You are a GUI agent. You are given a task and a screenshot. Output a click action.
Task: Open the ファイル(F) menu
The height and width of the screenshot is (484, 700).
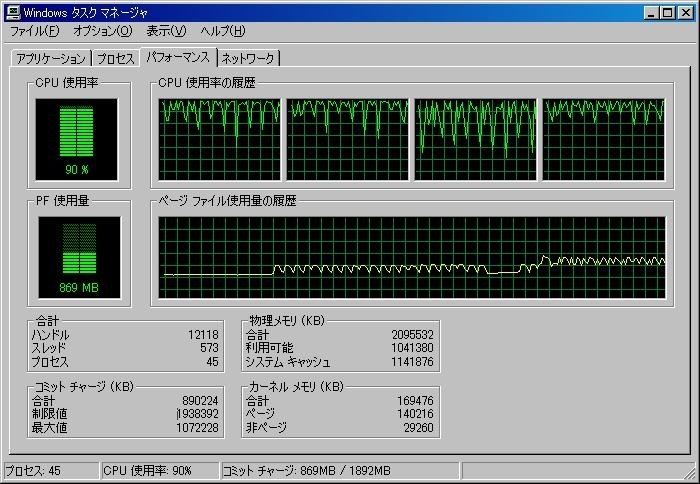(34, 31)
